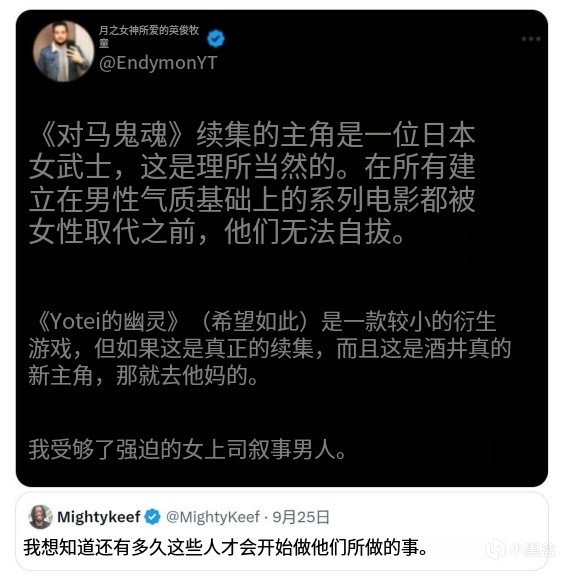Open the more options three-dot menu
The height and width of the screenshot is (574, 572).
531,39
